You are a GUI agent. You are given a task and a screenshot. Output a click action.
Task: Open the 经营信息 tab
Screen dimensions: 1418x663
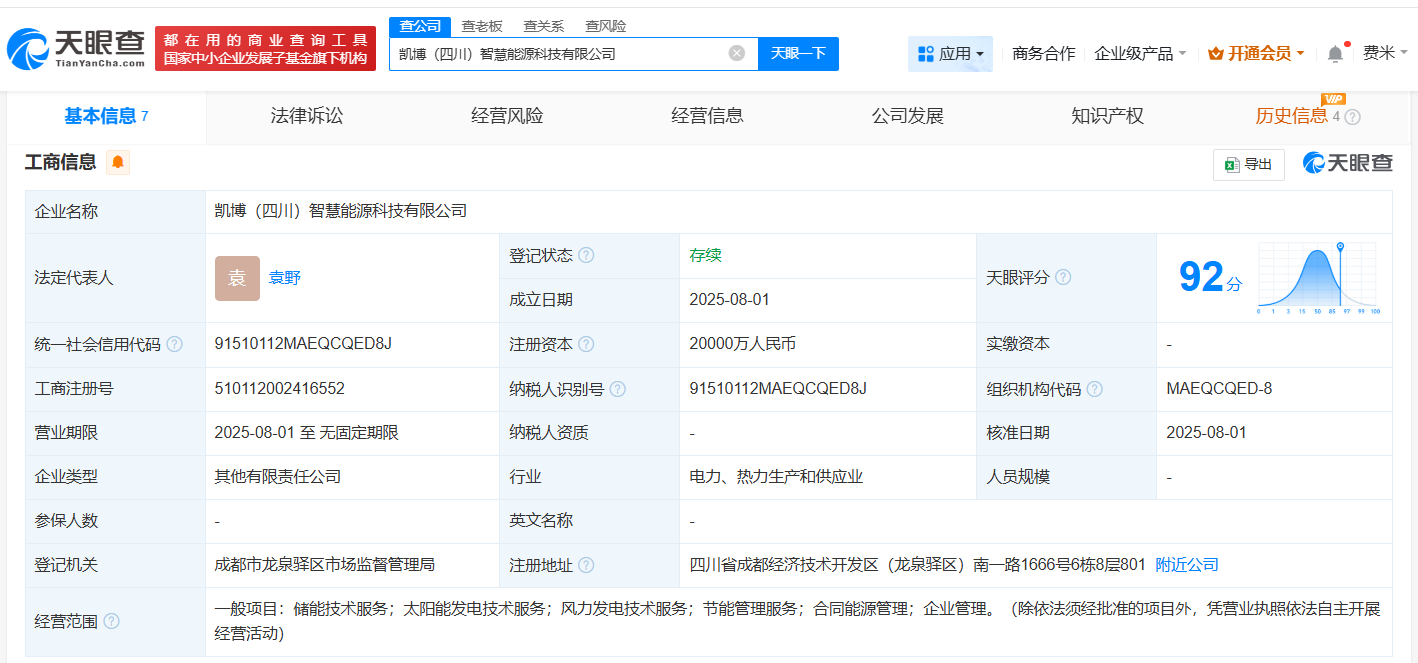(x=707, y=116)
